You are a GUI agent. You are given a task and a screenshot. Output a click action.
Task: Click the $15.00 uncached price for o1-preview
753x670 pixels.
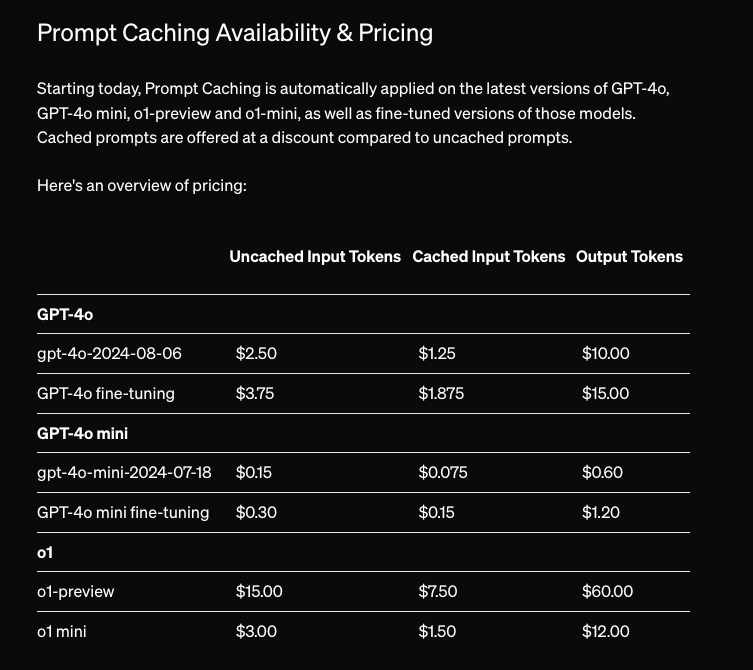pos(259,592)
